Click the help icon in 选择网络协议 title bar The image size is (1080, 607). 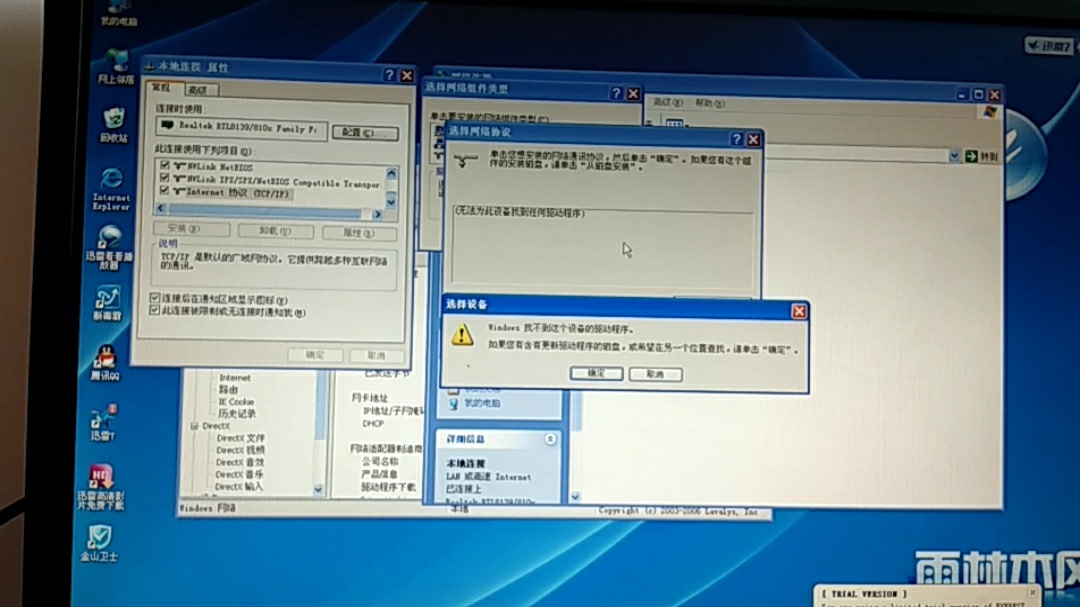736,139
